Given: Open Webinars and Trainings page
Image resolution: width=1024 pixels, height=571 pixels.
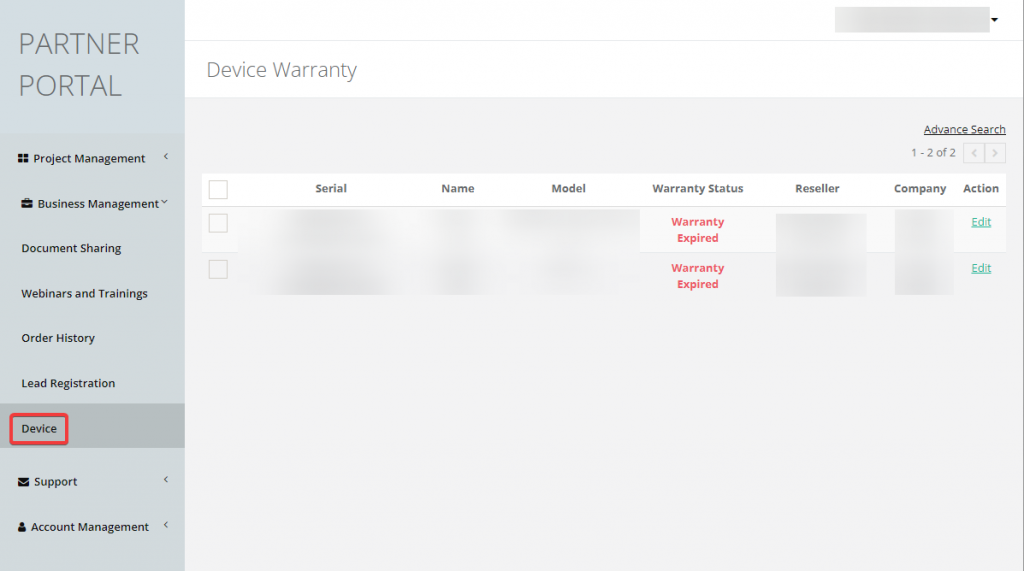Looking at the screenshot, I should coord(84,293).
